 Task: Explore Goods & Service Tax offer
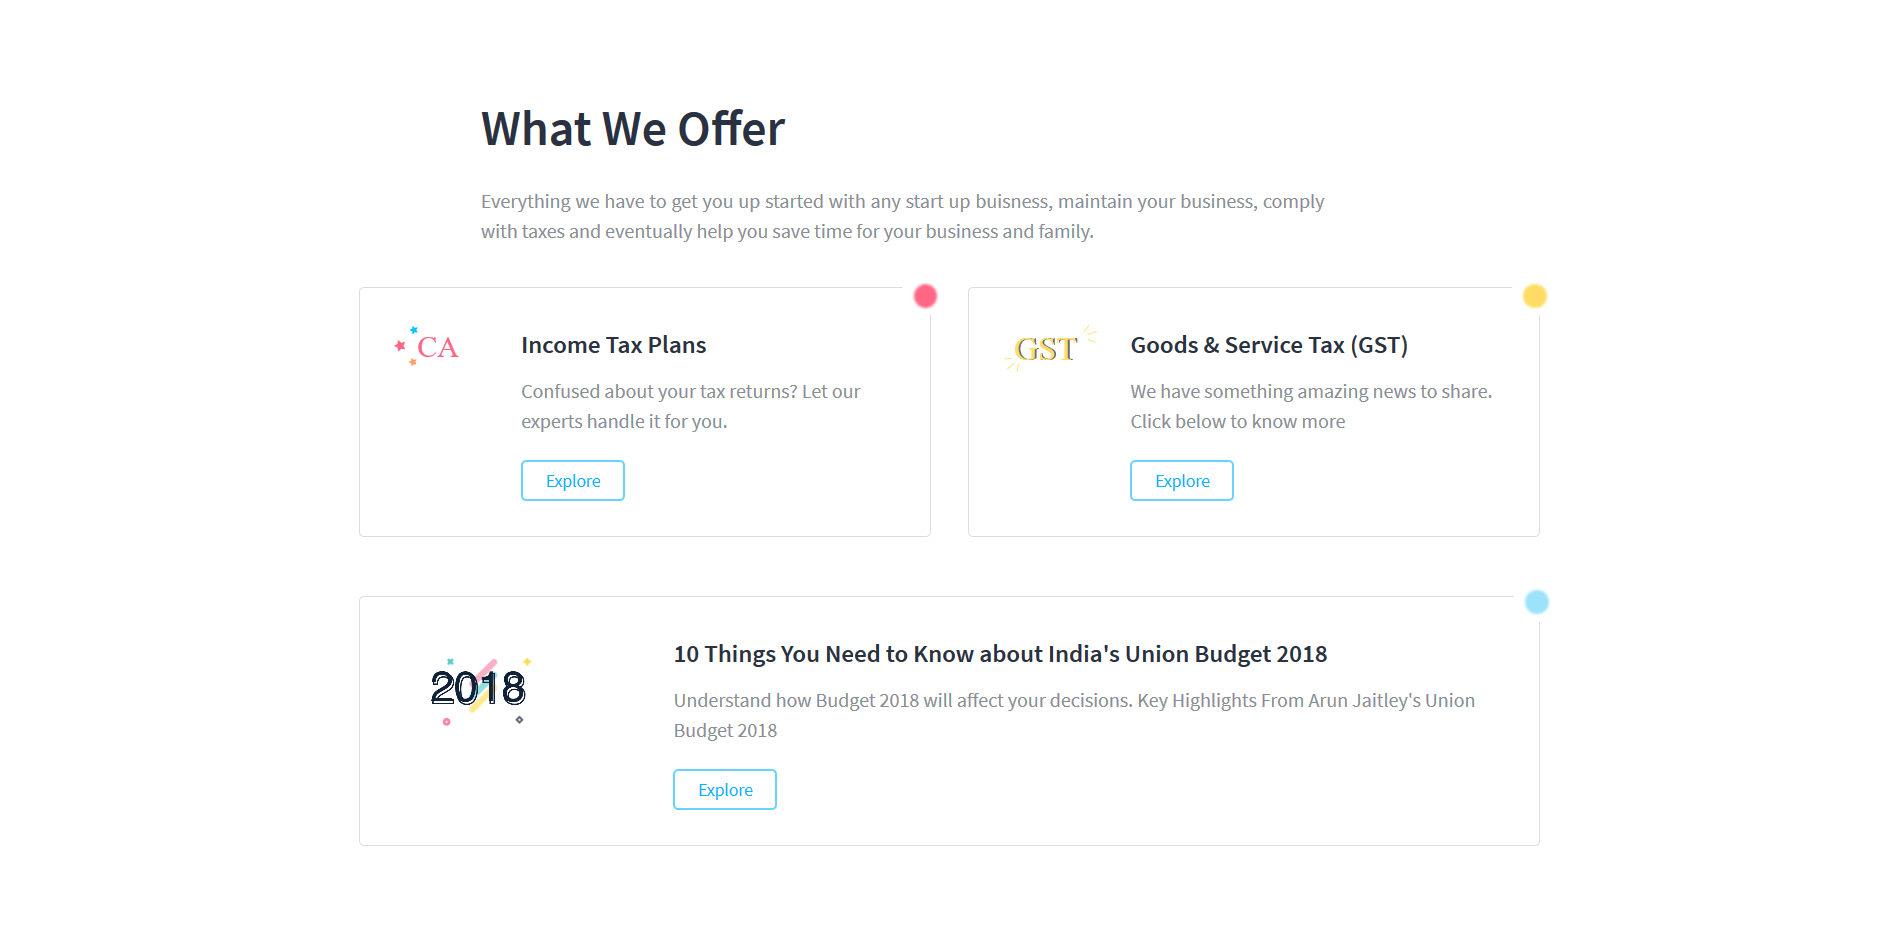pos(1182,481)
